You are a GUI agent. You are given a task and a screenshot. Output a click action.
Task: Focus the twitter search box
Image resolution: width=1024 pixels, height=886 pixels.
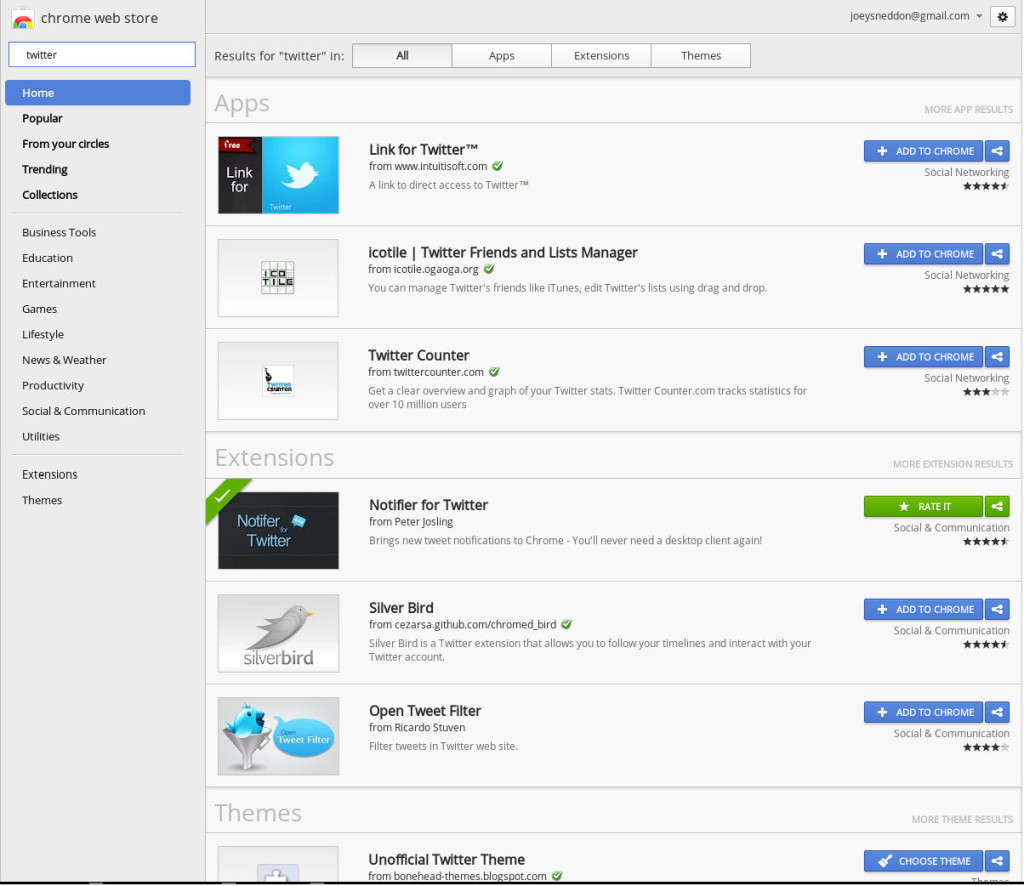(102, 55)
